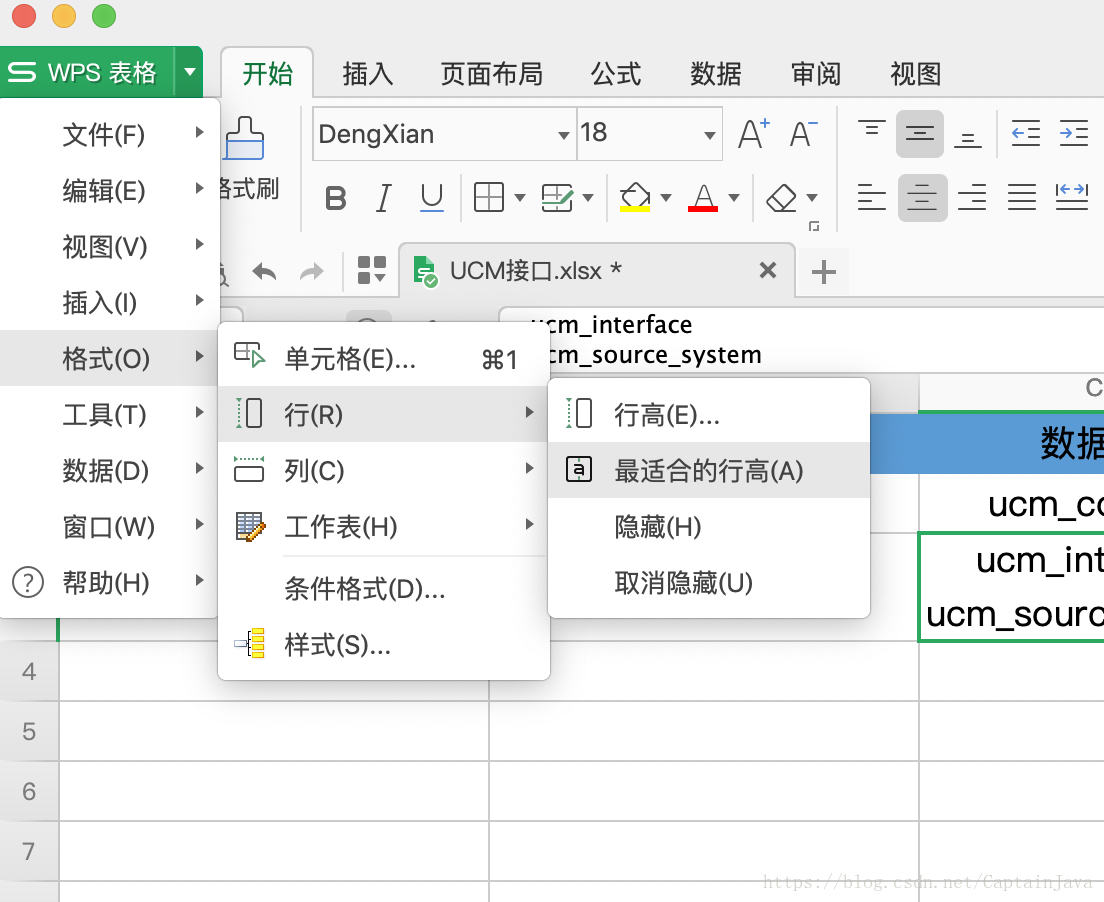Align text right

pos(972,197)
